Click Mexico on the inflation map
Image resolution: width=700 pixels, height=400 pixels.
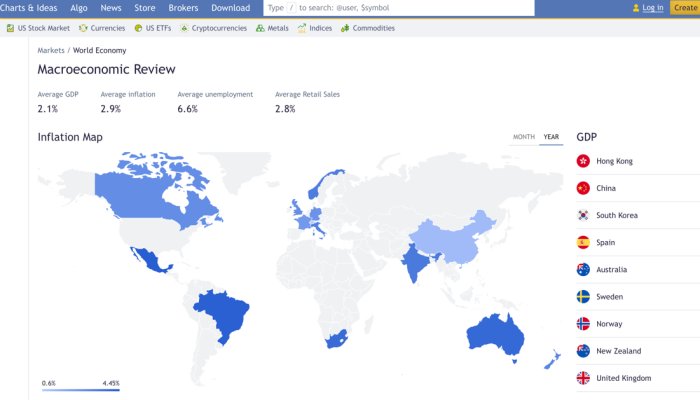[150, 260]
